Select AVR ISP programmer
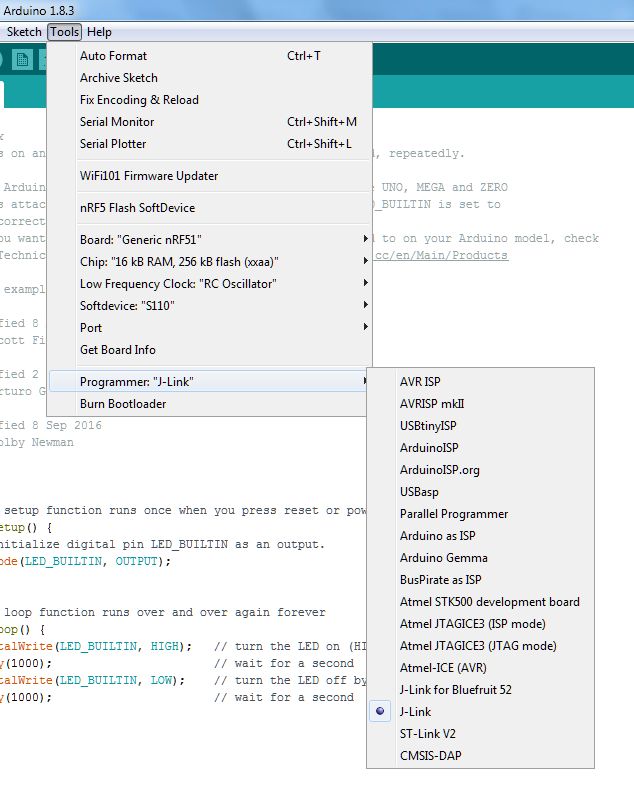The width and height of the screenshot is (634, 787). pyautogui.click(x=481, y=382)
